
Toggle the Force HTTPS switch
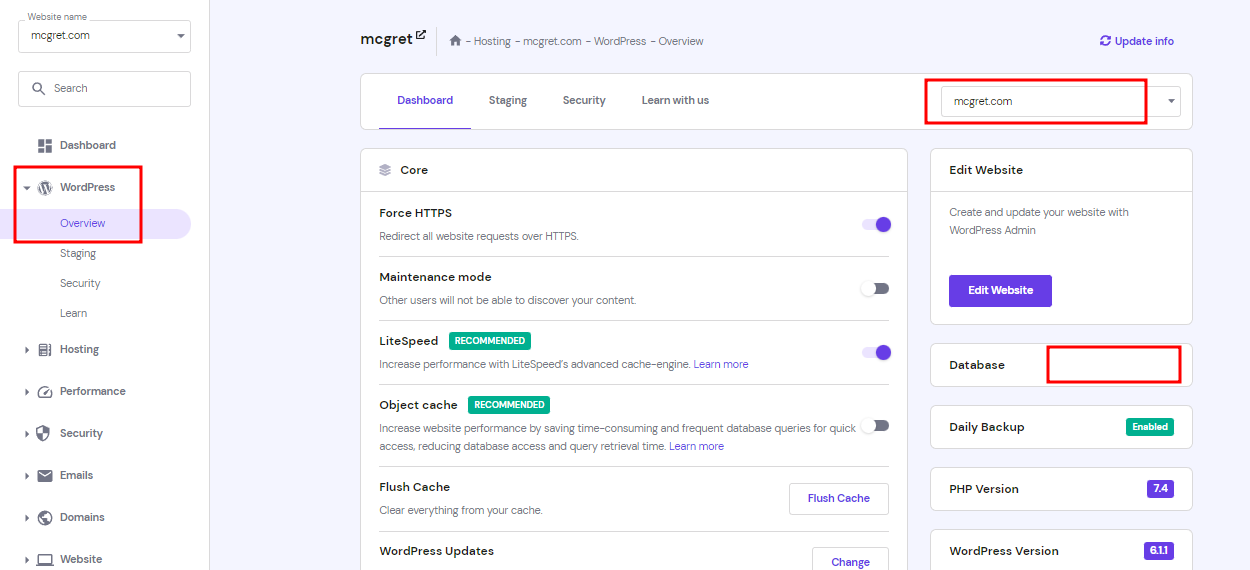point(876,224)
